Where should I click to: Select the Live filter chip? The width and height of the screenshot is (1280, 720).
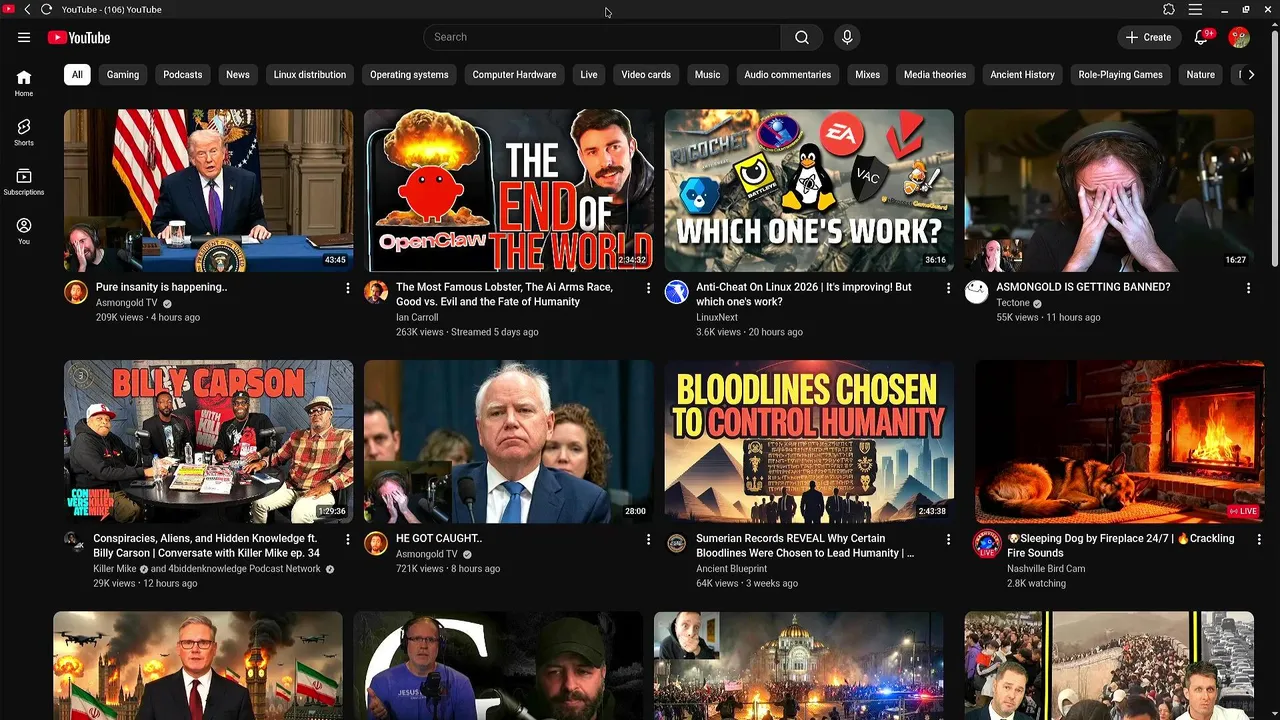point(589,75)
